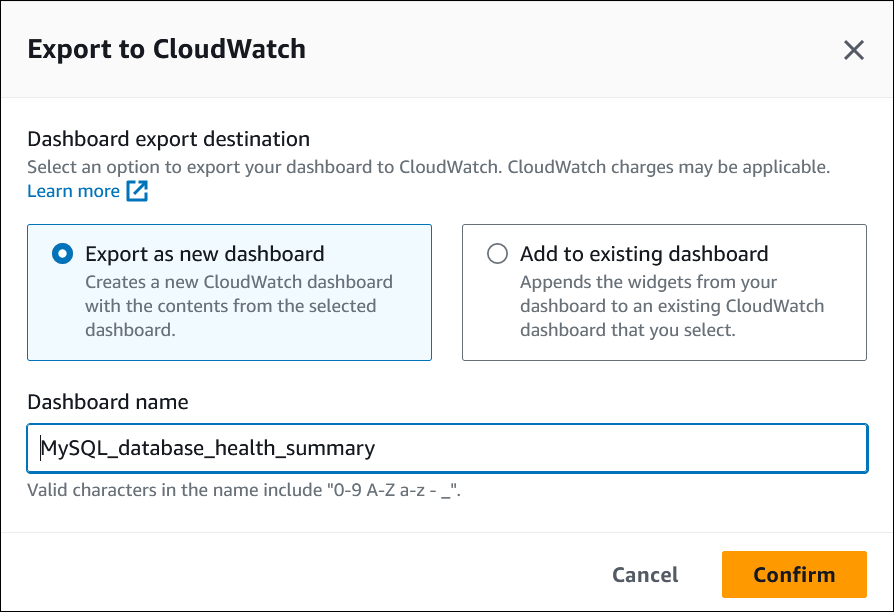Click the Confirm button to export
The height and width of the screenshot is (612, 894).
(794, 575)
